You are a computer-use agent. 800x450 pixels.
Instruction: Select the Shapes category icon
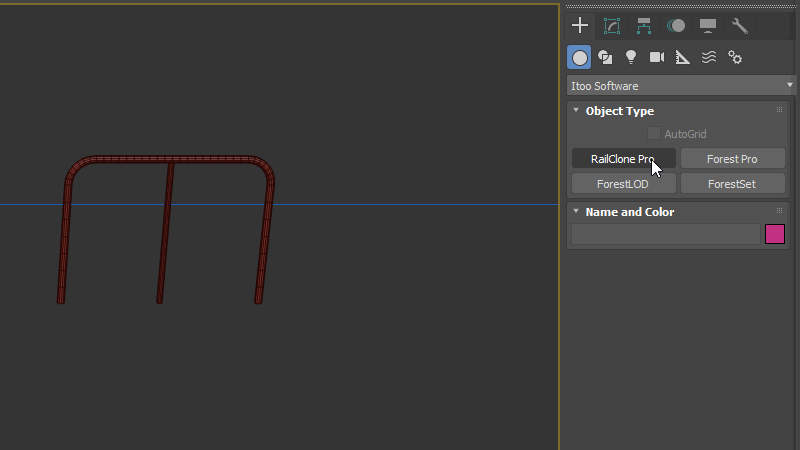coord(605,57)
